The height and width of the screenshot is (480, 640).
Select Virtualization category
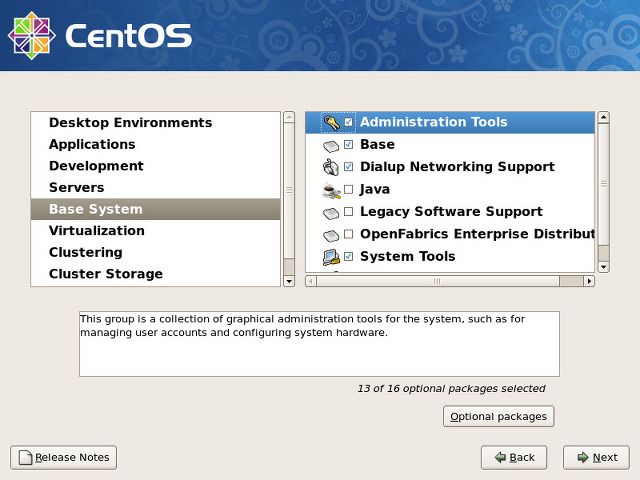(x=156, y=231)
